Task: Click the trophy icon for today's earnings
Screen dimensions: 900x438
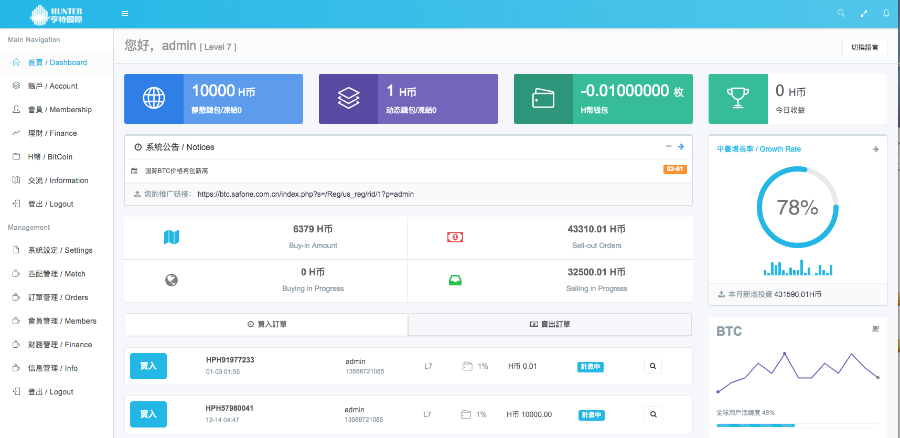Action: click(737, 98)
